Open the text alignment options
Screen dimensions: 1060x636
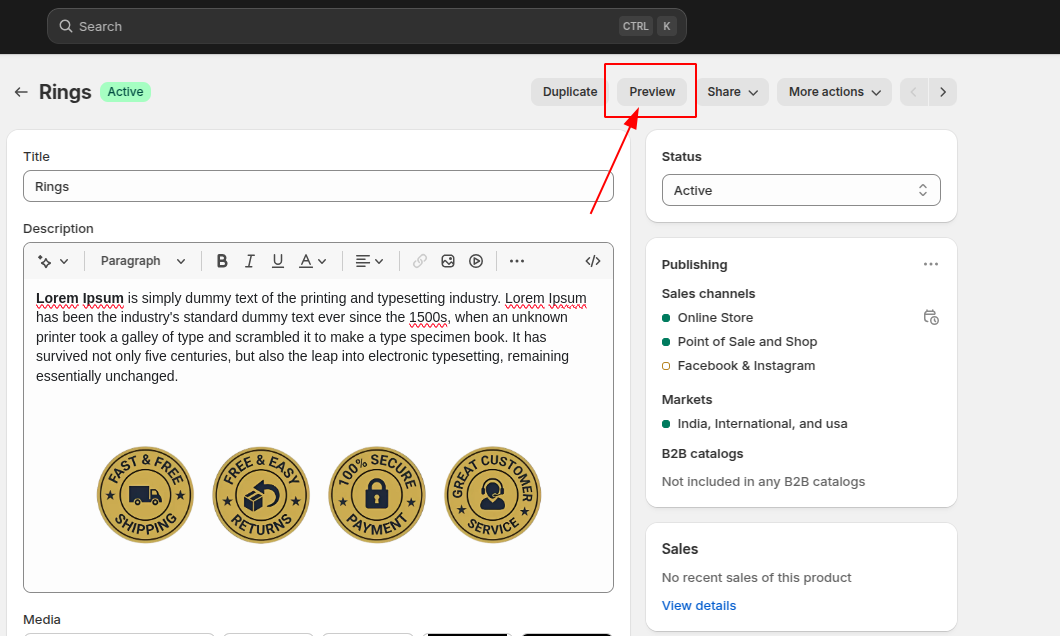(369, 261)
